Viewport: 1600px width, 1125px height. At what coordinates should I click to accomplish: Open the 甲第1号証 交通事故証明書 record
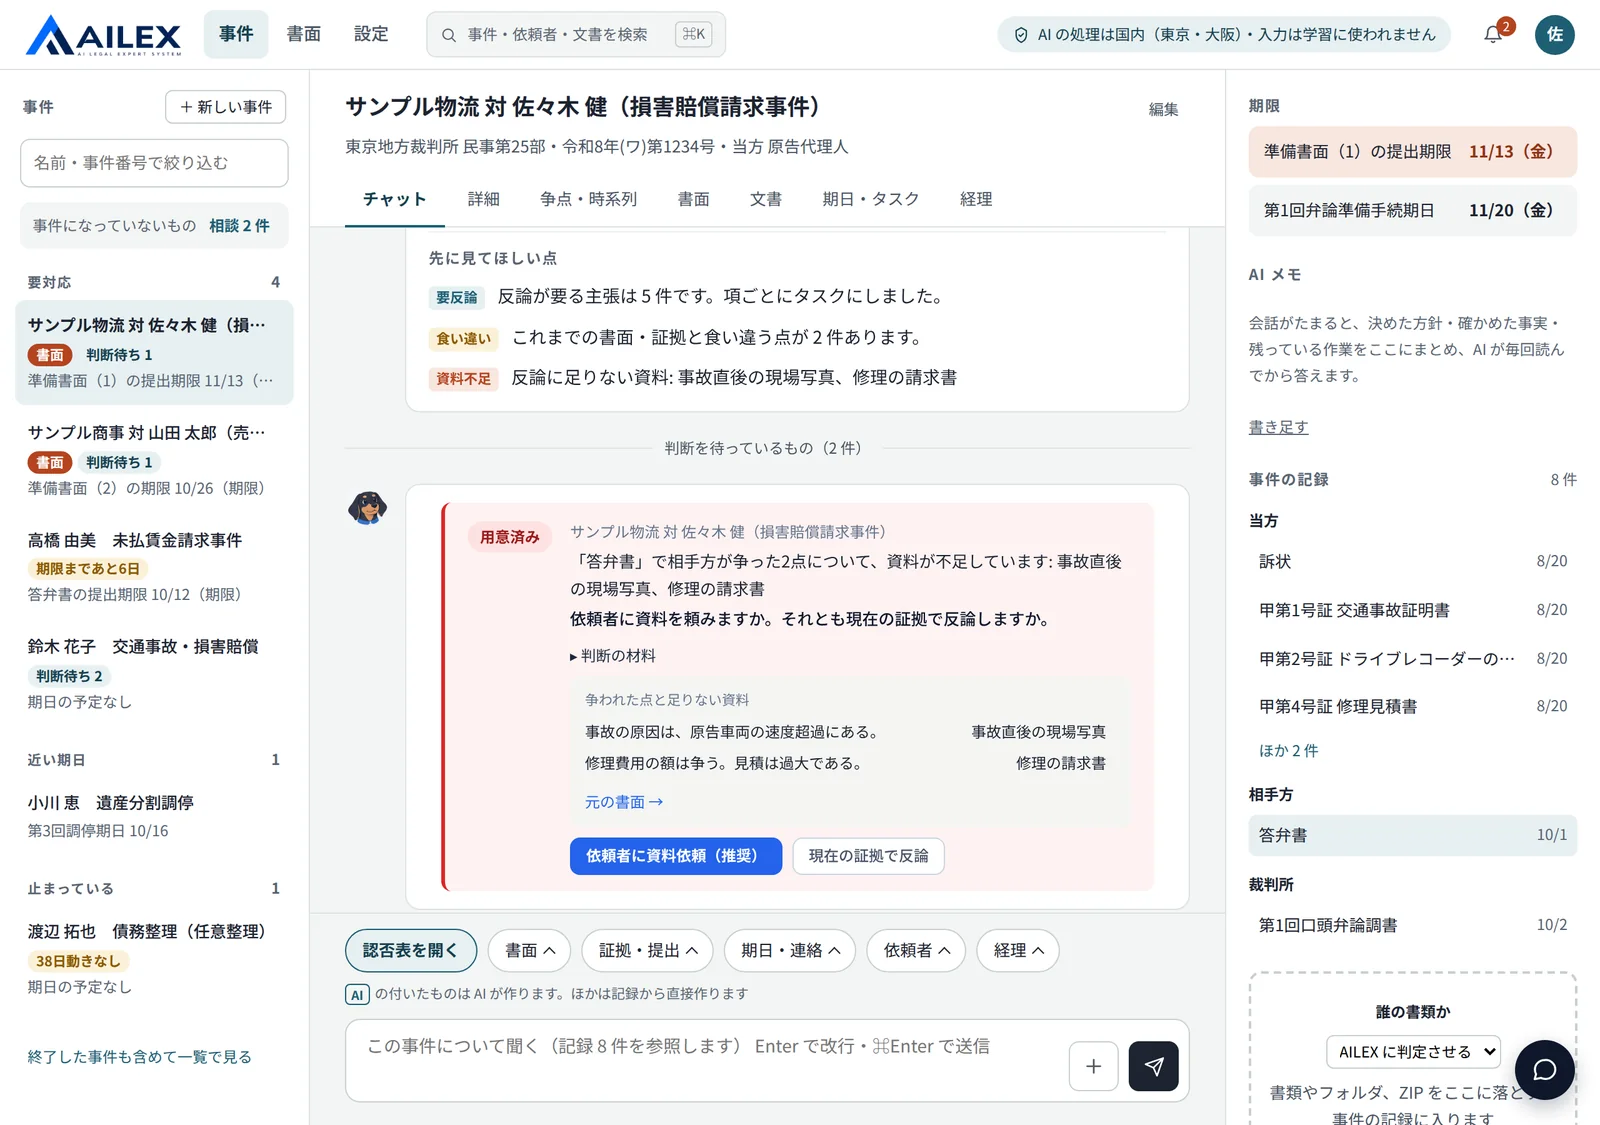tap(1412, 610)
